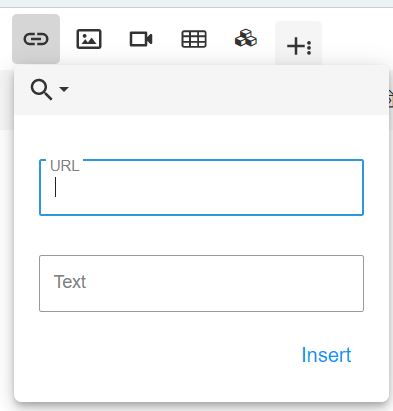
Task: Click into the Text input field
Action: (201, 283)
